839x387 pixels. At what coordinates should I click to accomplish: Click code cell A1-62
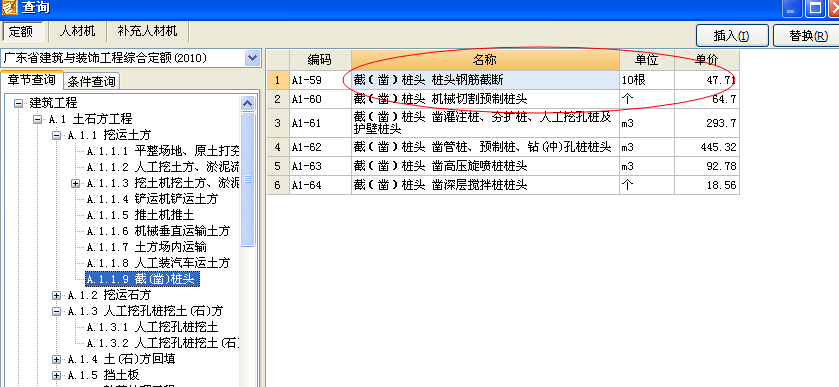(x=320, y=147)
